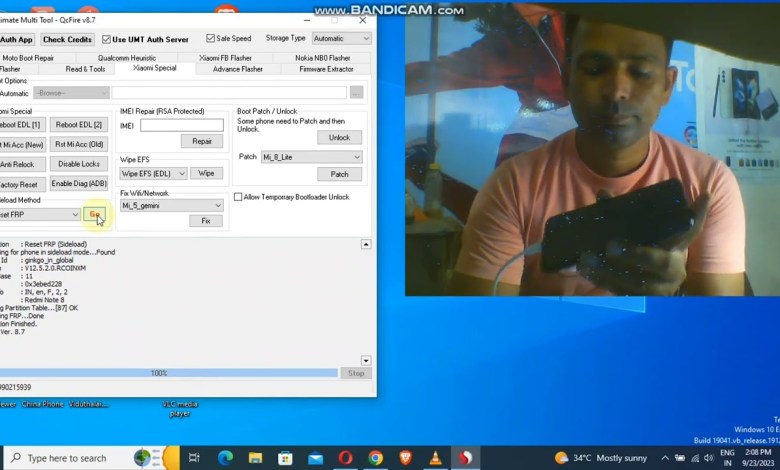
Task: Open the Patch model Mi_8_Lite dropdown
Action: tap(311, 157)
